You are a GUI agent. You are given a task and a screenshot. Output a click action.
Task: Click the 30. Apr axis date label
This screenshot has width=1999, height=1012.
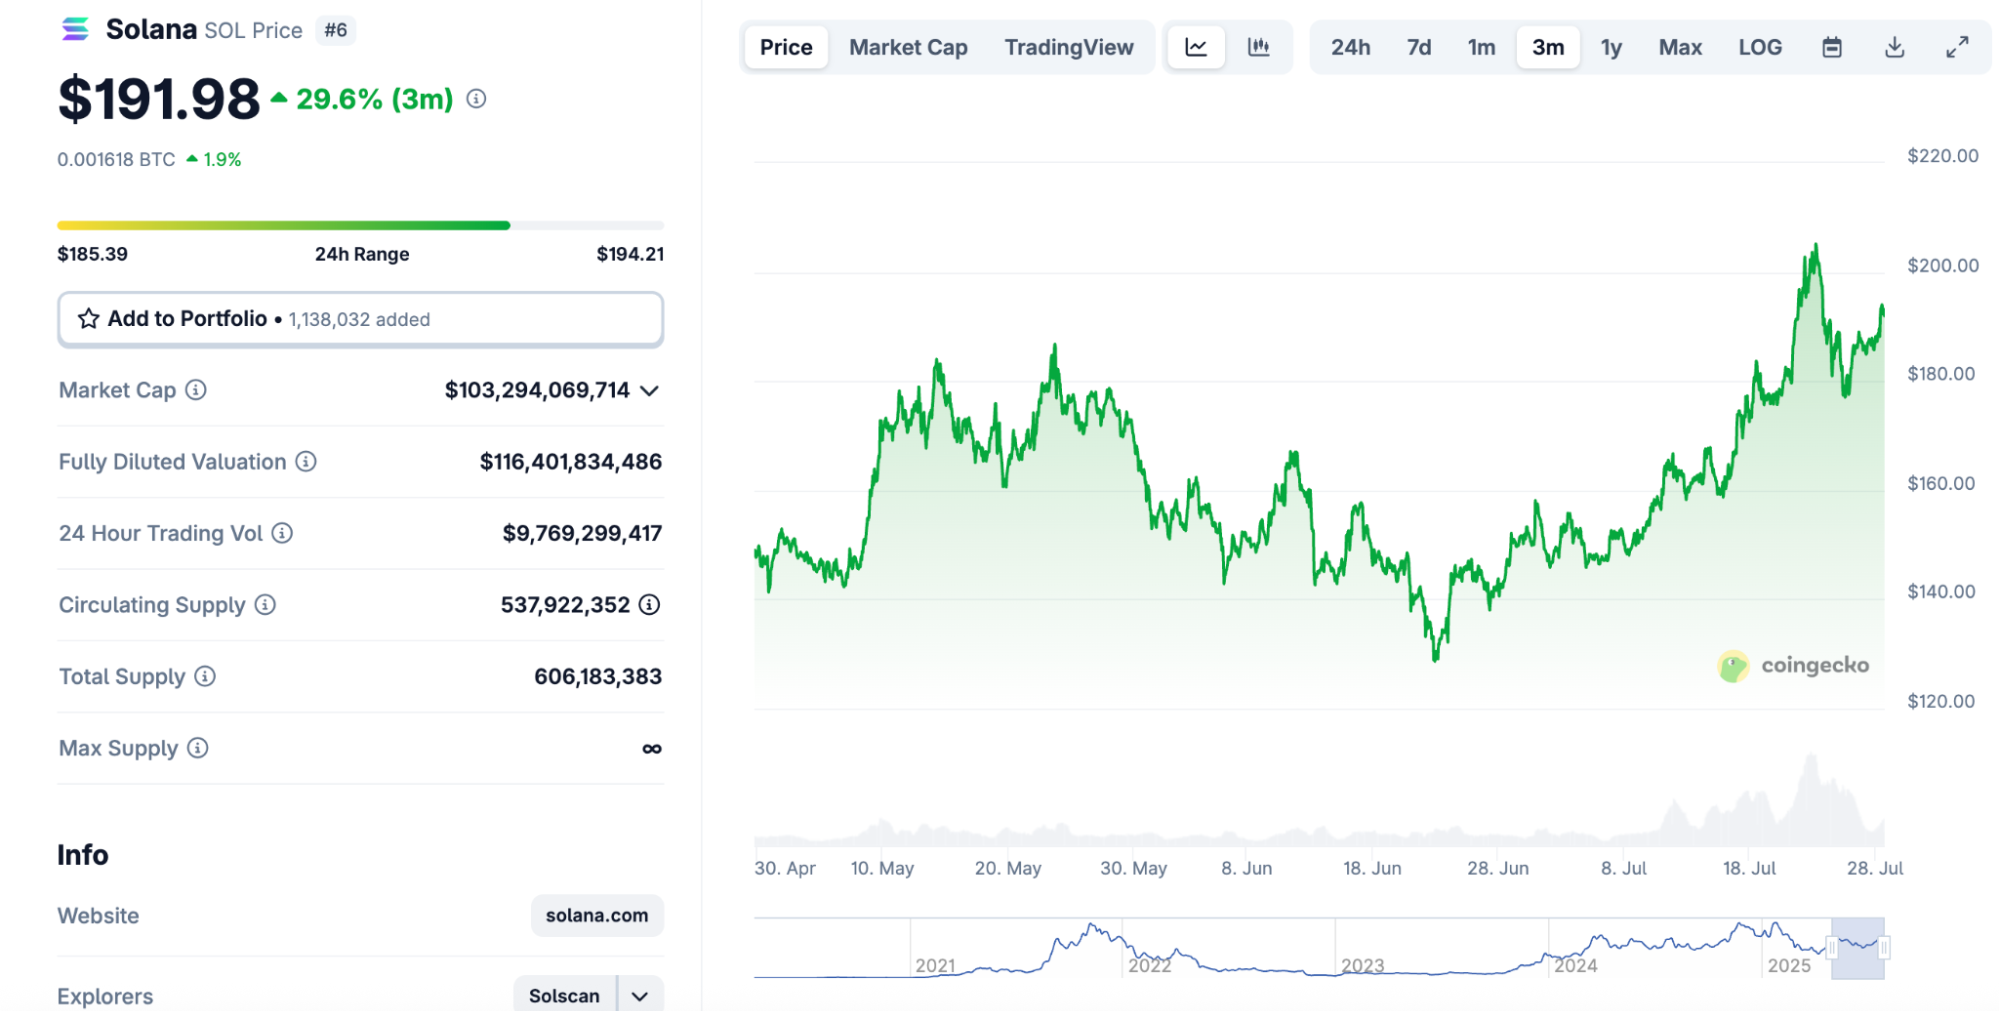(x=785, y=868)
